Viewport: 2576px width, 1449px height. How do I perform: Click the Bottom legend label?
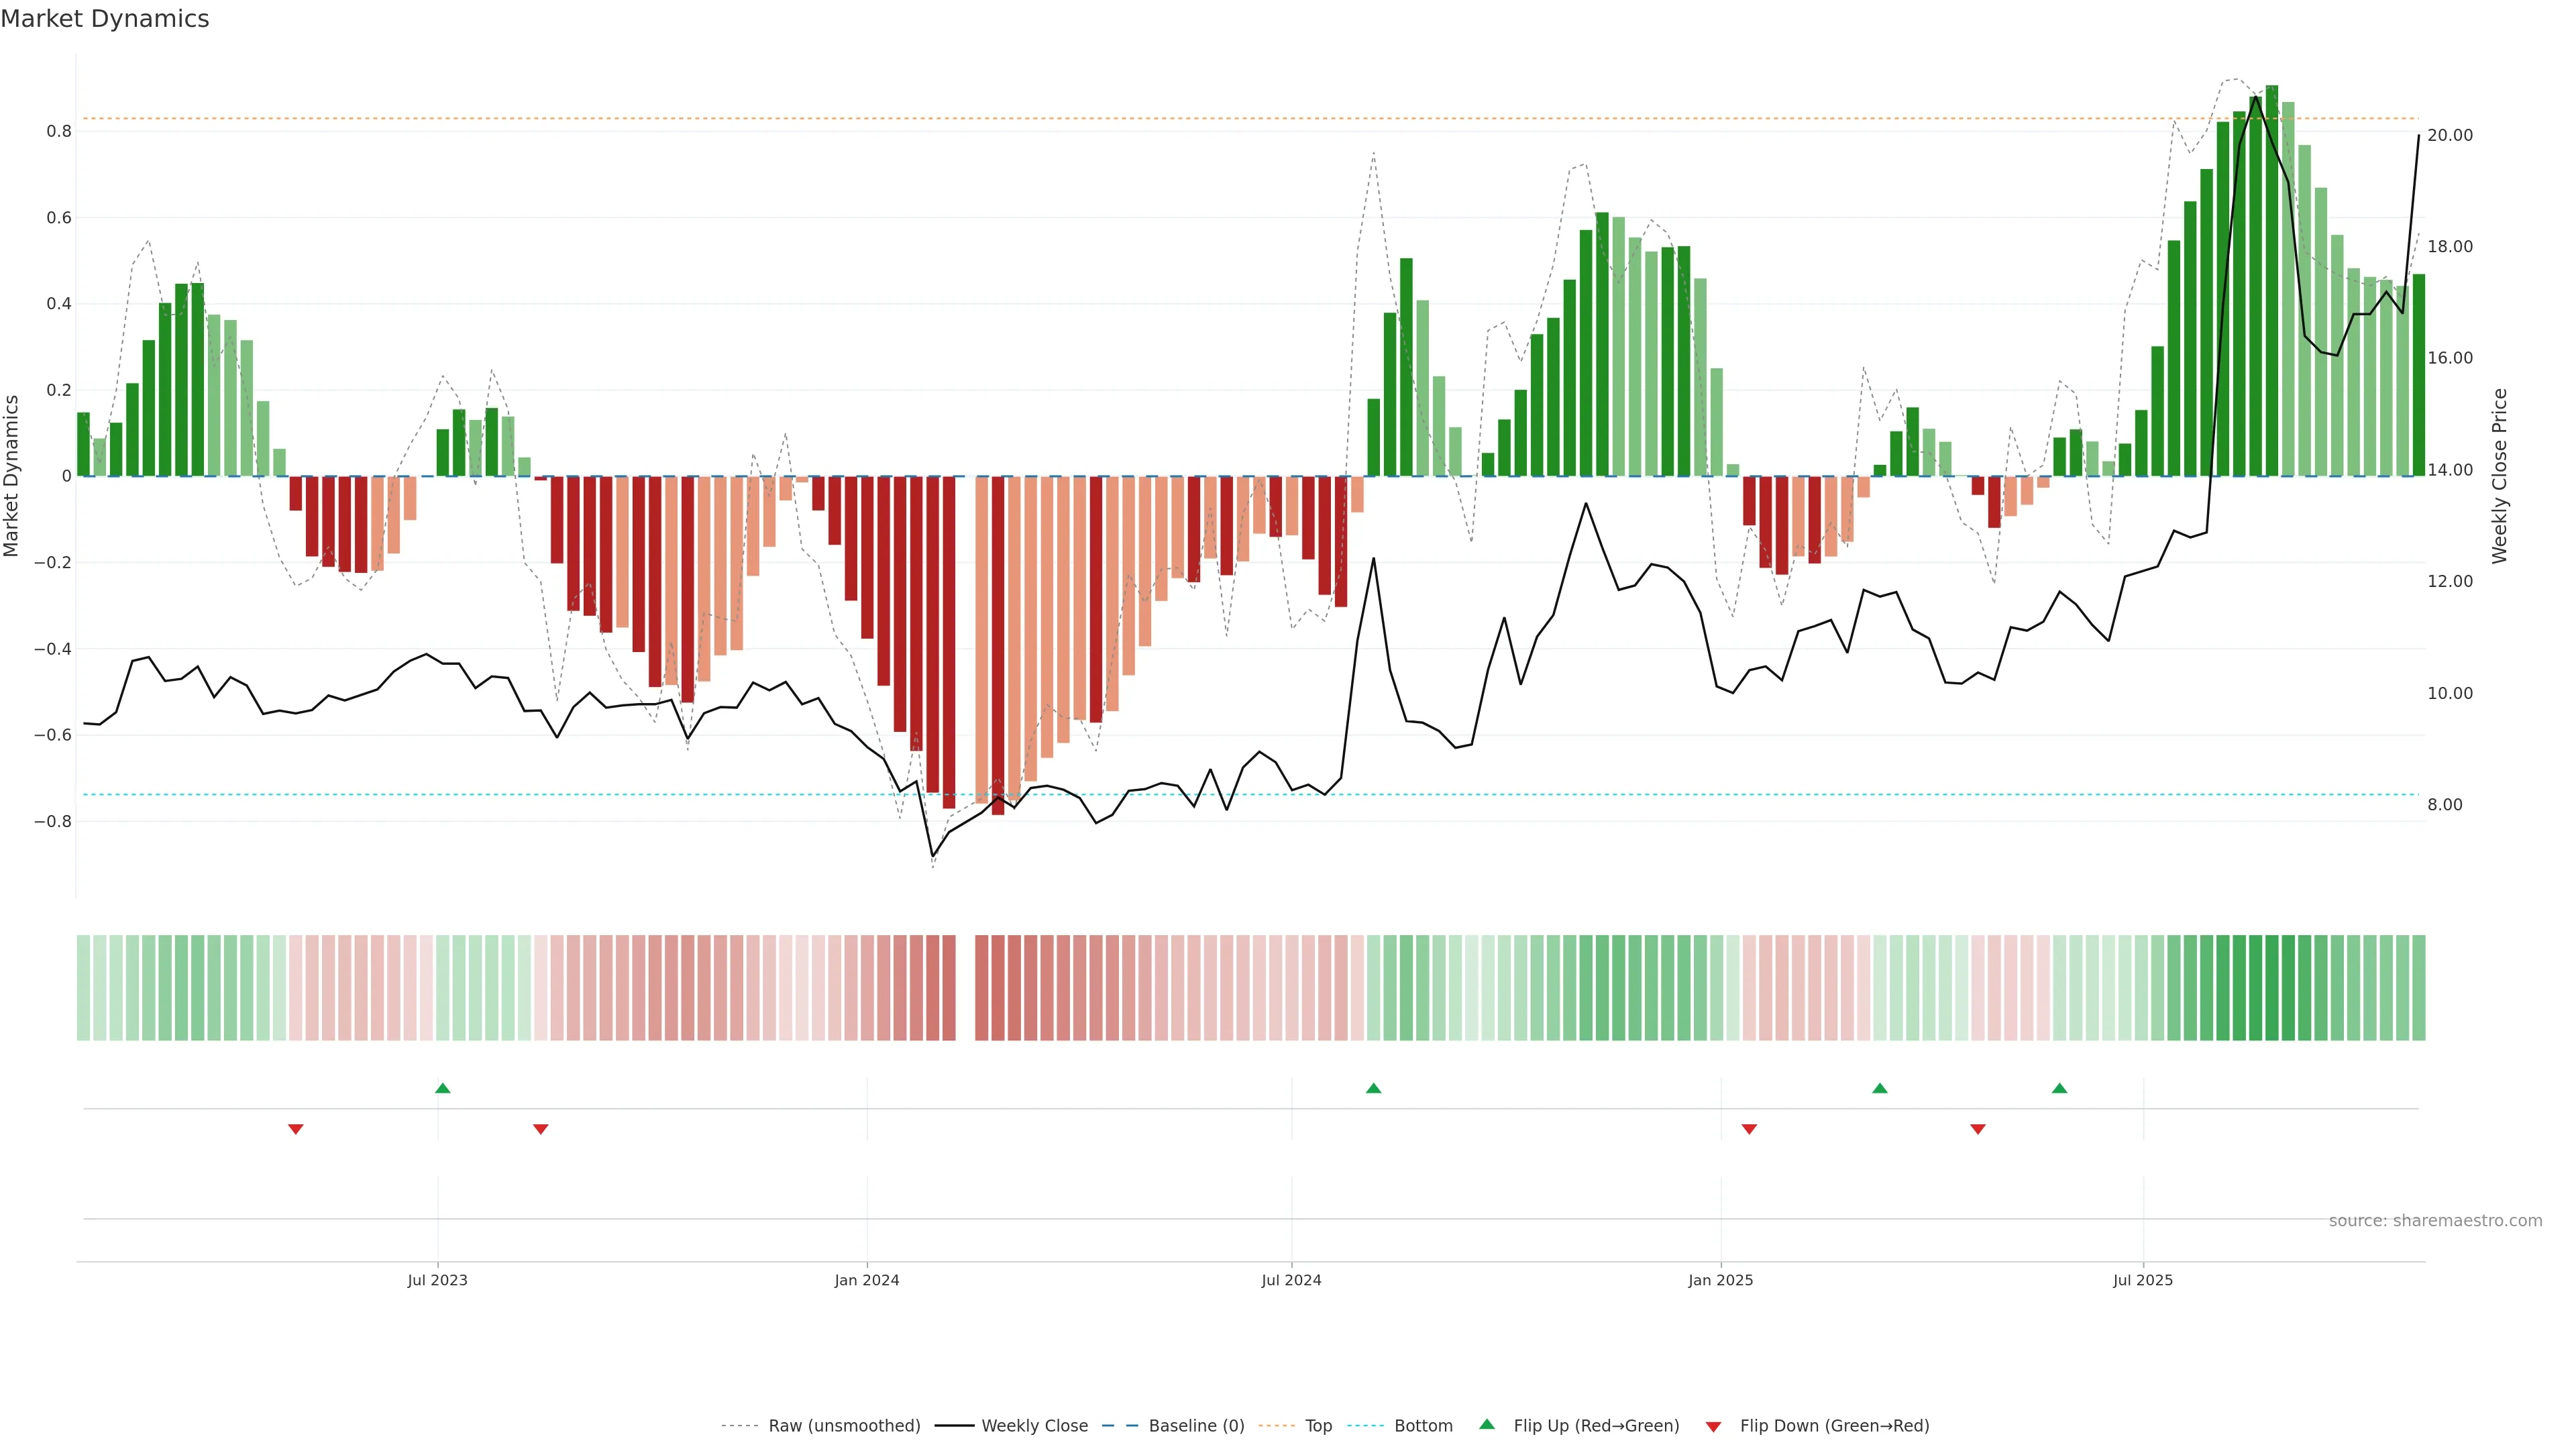(1423, 1426)
